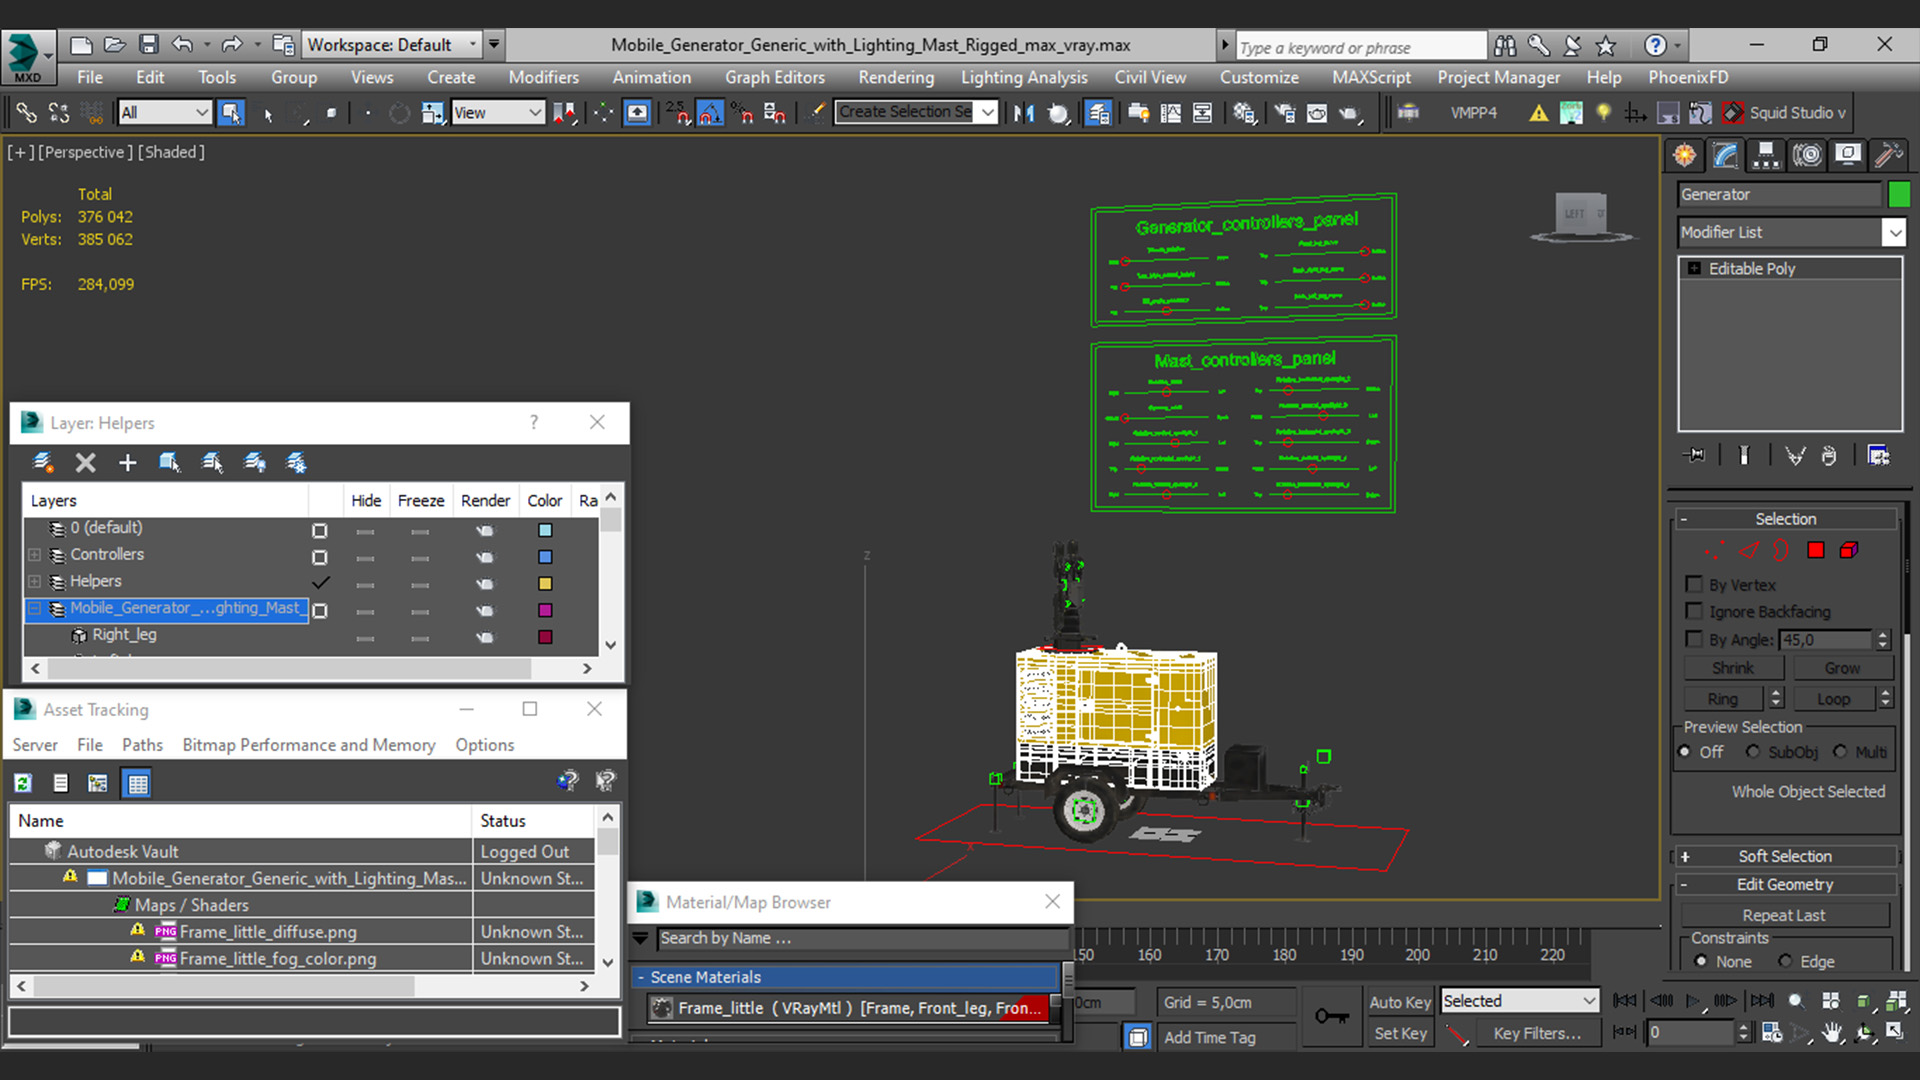Expand the Soft Selection rollout
The image size is (1920, 1080).
(1785, 856)
